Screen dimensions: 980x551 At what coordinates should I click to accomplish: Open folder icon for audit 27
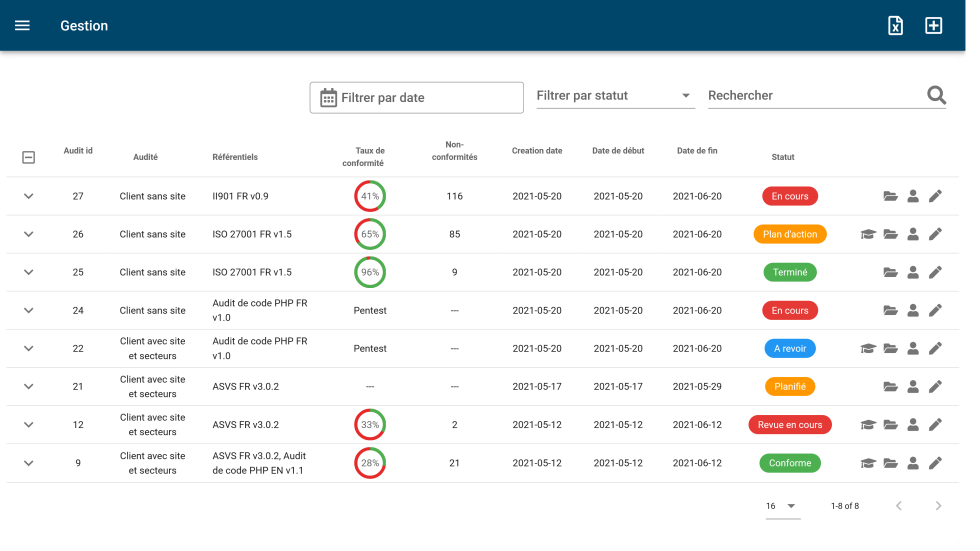tap(890, 197)
